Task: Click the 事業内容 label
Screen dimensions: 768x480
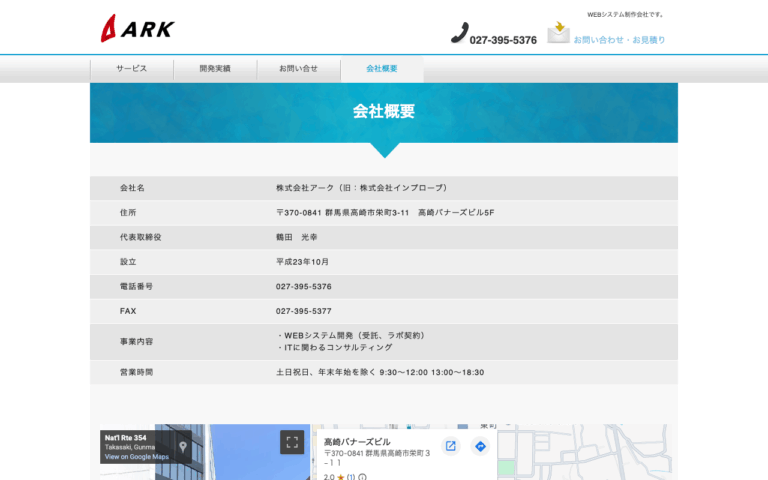Action: click(137, 341)
